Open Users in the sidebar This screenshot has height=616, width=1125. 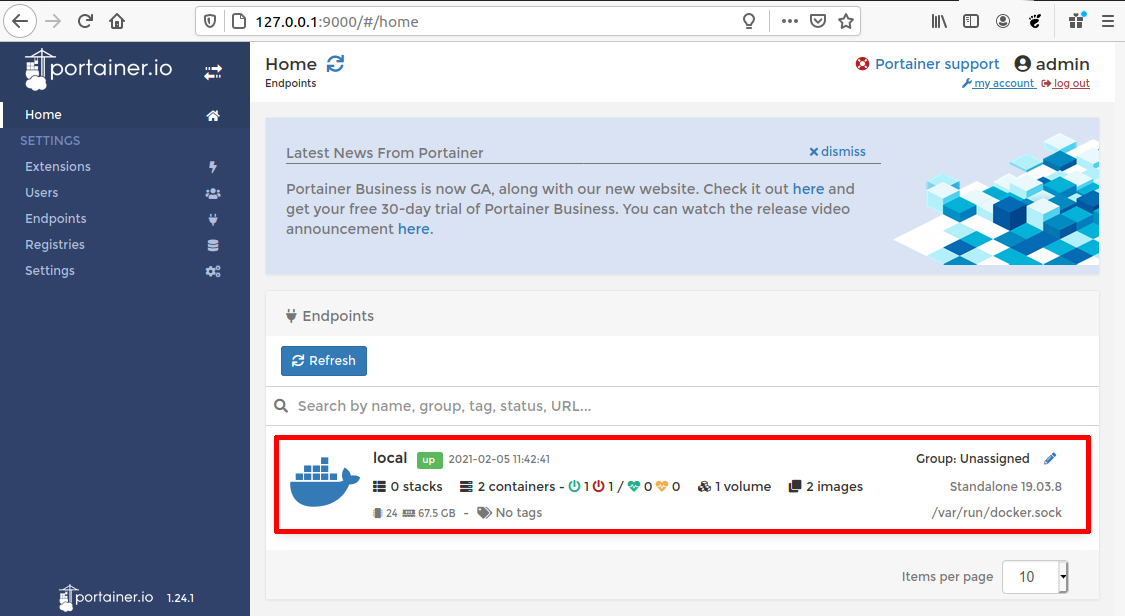coord(42,193)
